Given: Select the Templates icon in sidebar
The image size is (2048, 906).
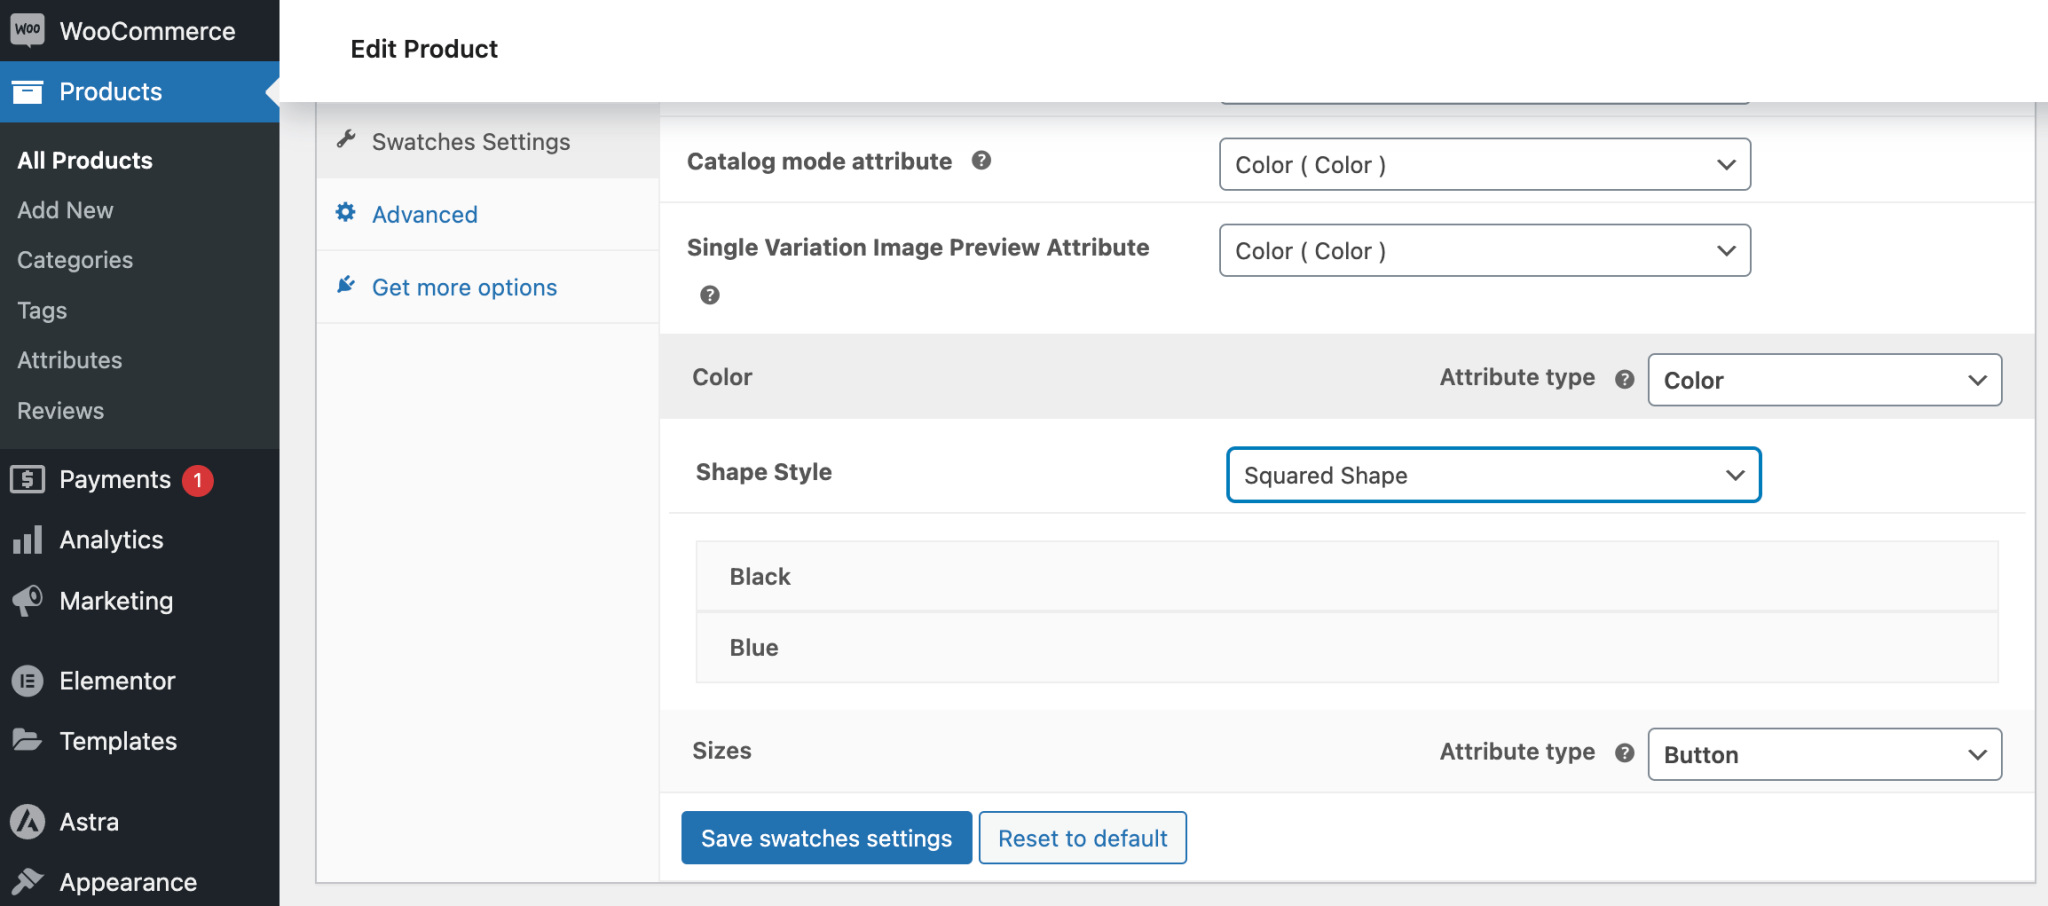Looking at the screenshot, I should [x=28, y=741].
